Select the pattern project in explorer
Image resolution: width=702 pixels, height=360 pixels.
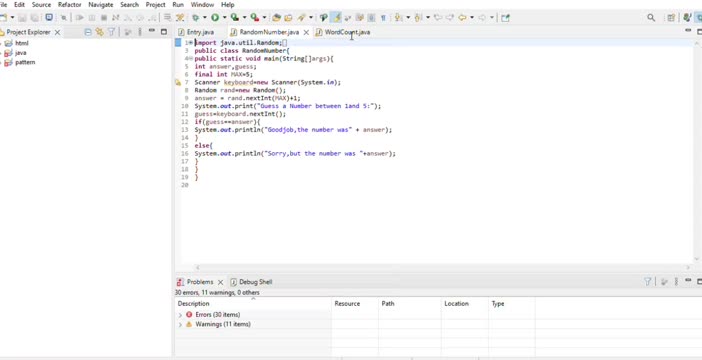pyautogui.click(x=25, y=62)
